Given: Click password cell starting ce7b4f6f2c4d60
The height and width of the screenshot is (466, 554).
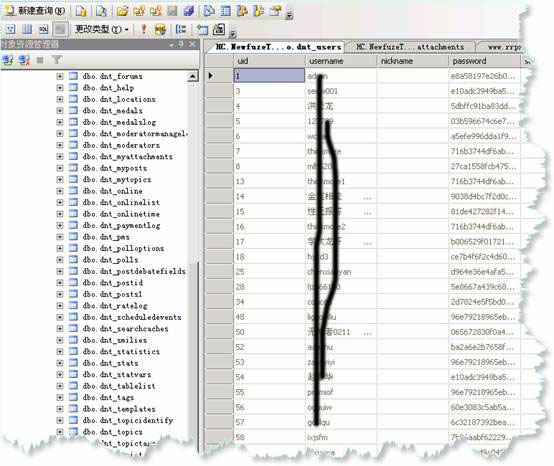Looking at the screenshot, I should click(x=484, y=257).
